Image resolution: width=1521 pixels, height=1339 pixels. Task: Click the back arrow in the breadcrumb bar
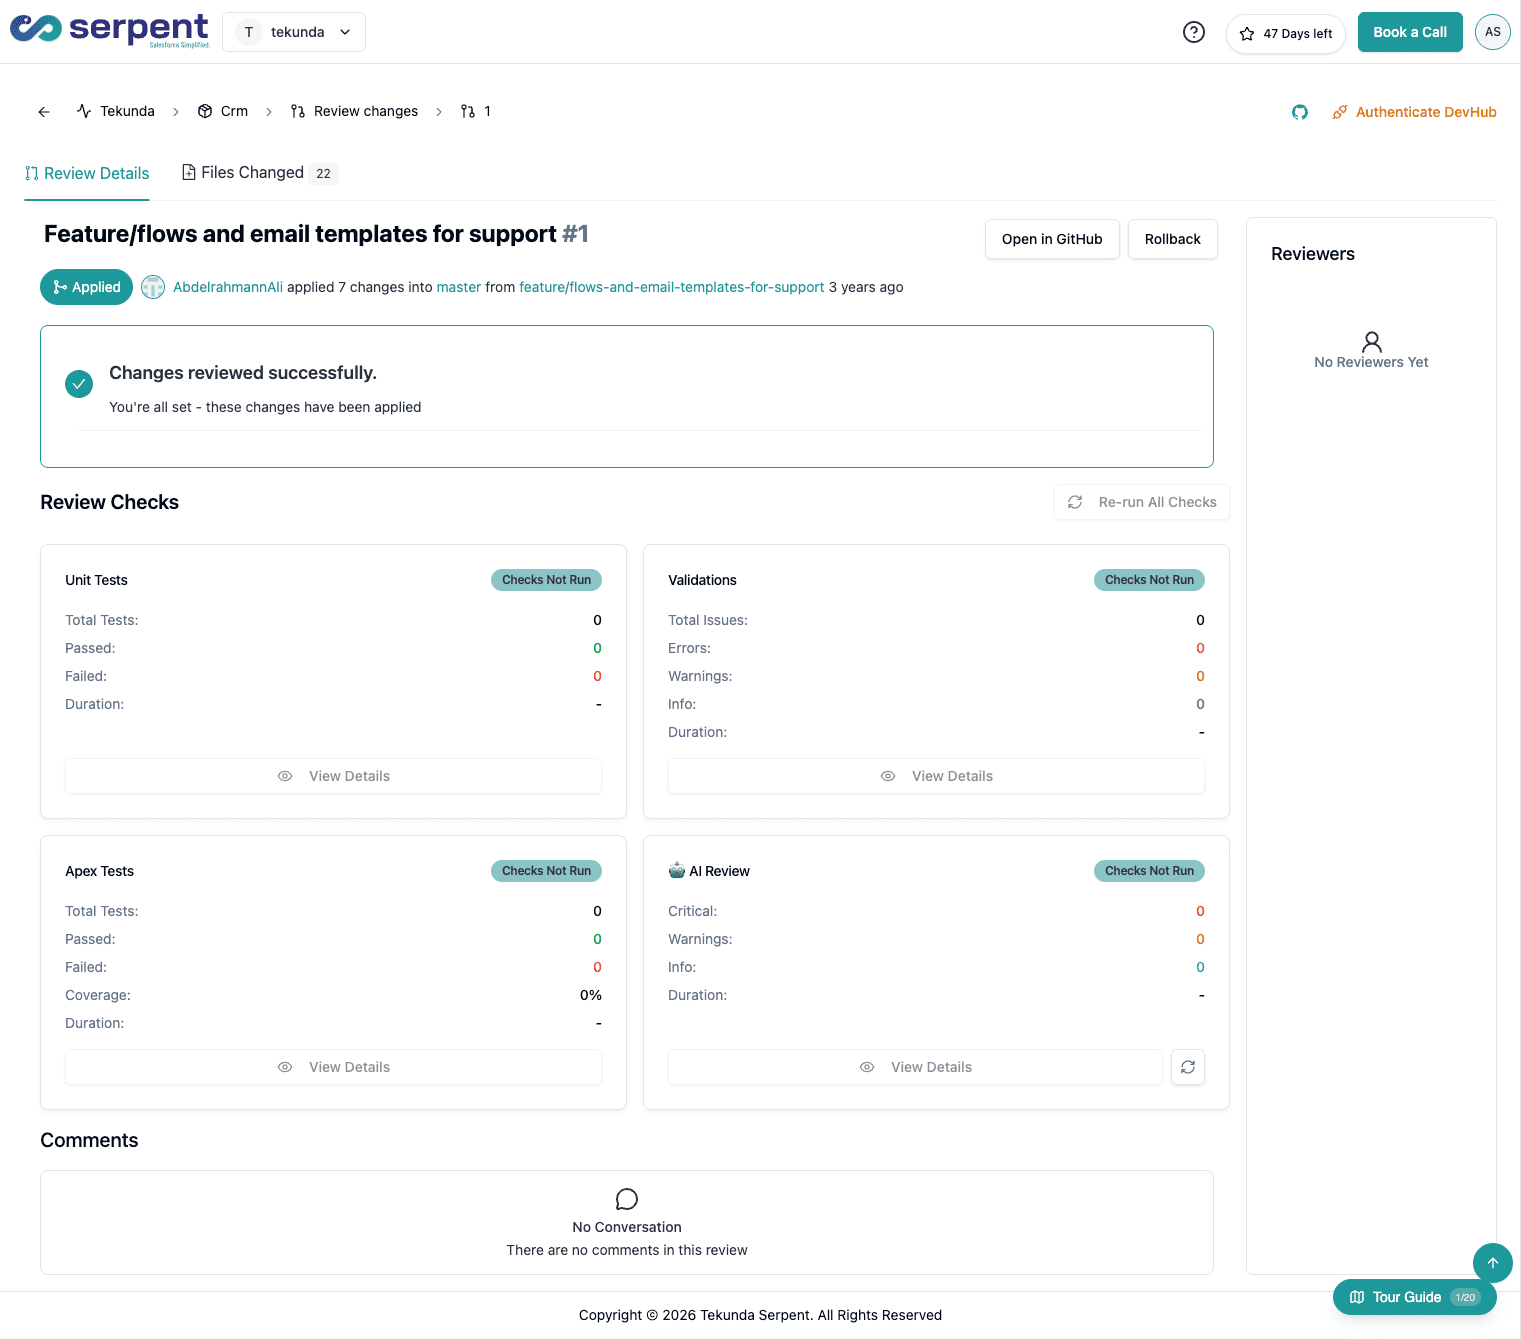coord(43,111)
